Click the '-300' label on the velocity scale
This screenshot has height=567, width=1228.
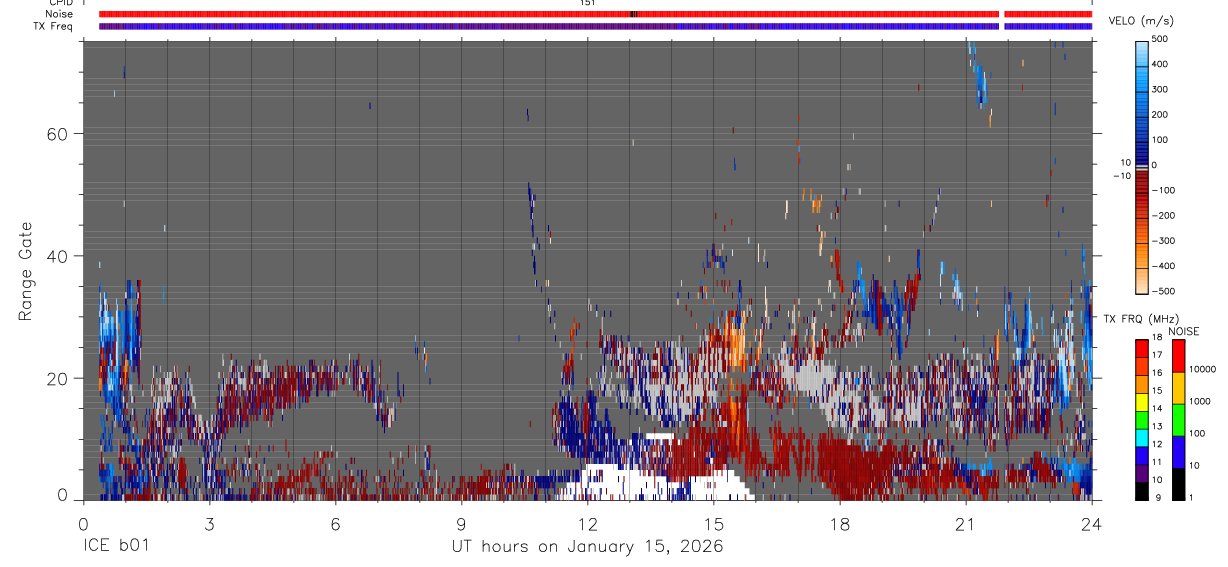tap(1164, 240)
